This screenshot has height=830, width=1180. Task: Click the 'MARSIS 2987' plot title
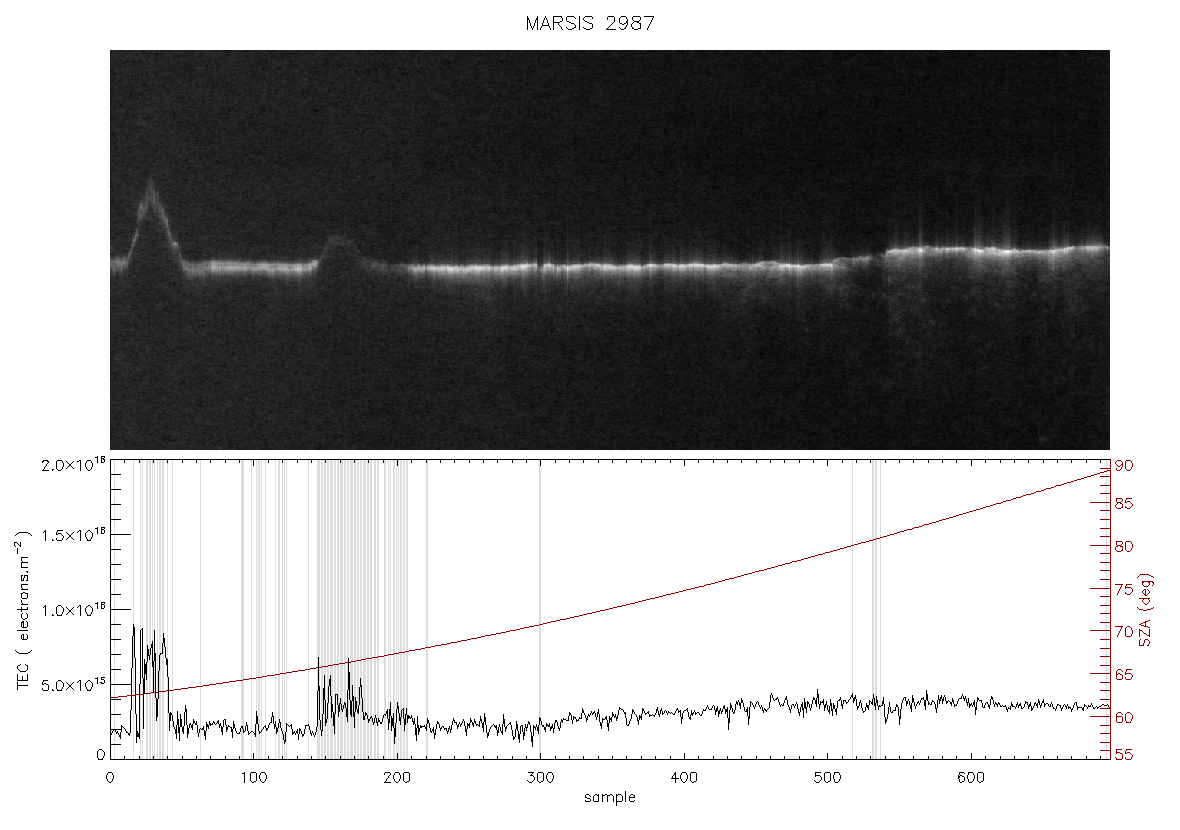tap(590, 23)
